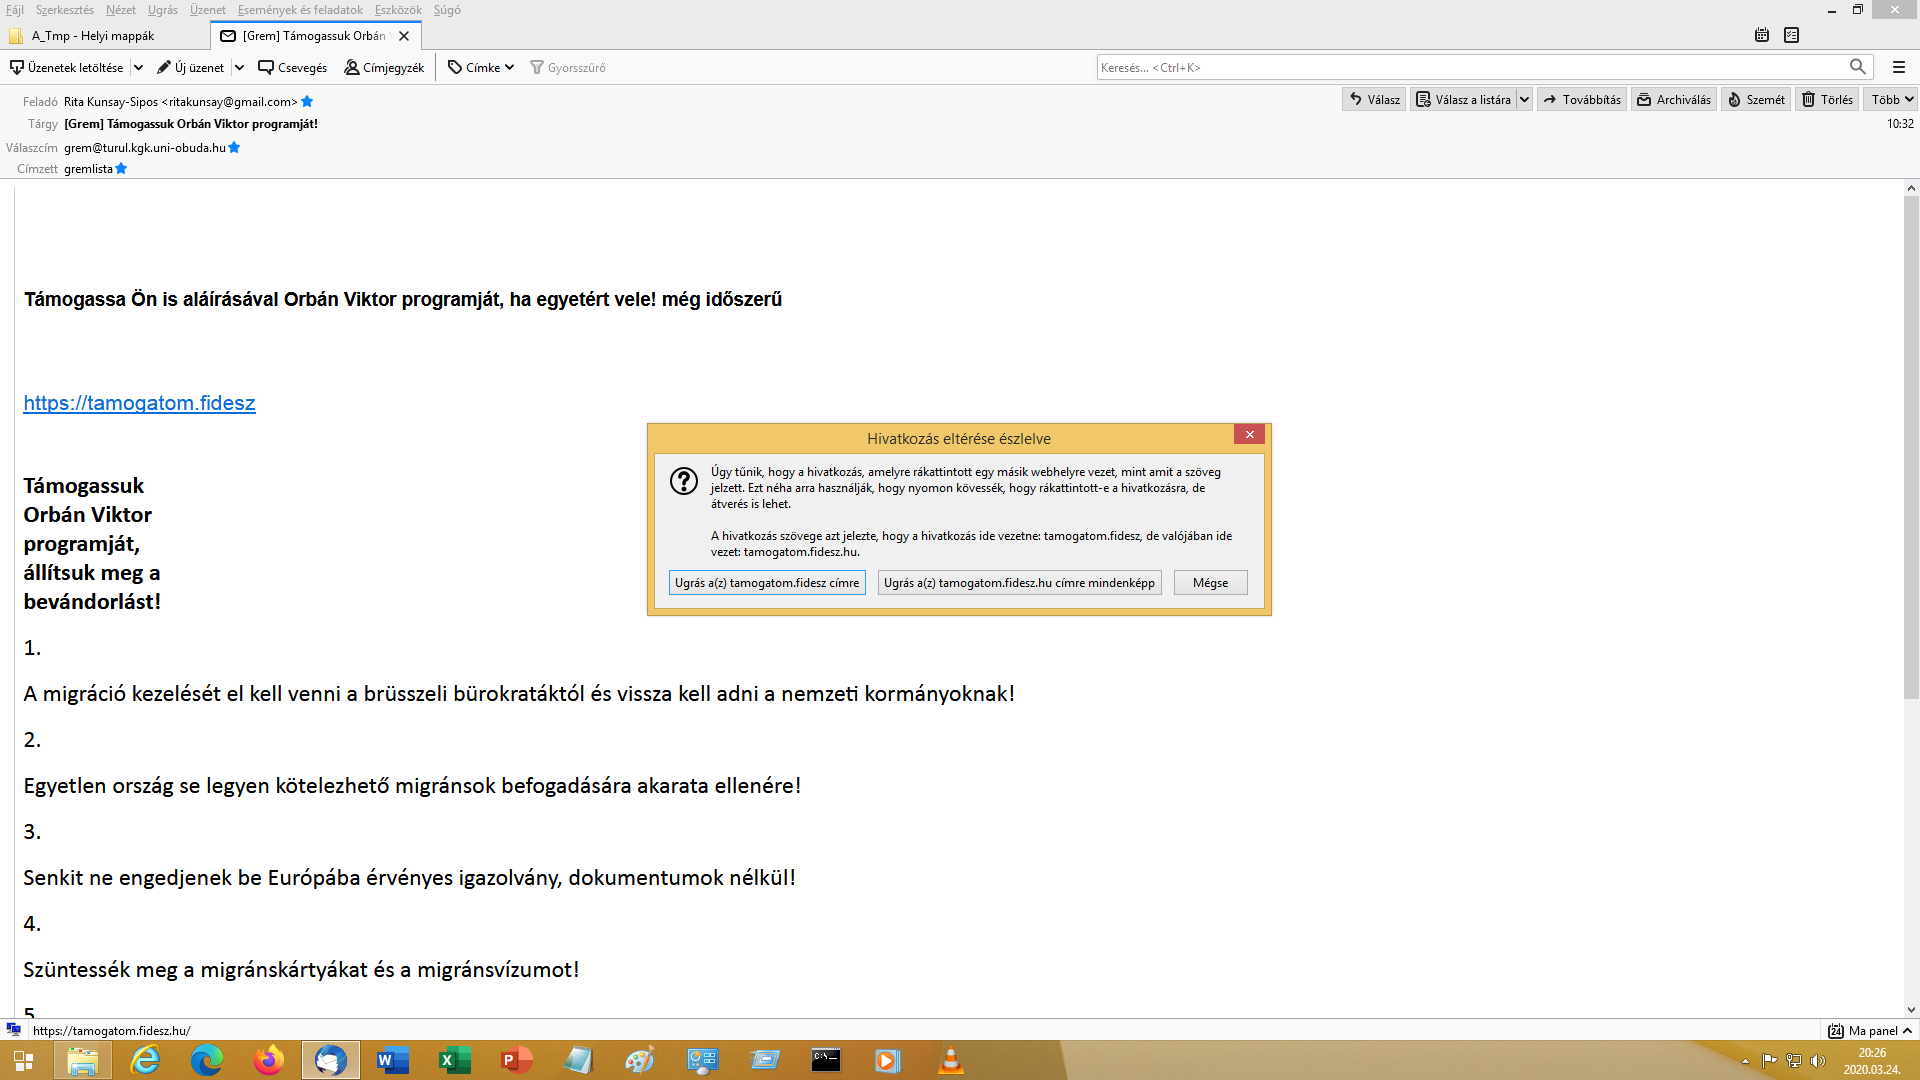The image size is (1920, 1080).
Task: Click Válasz a listára button
Action: [1463, 99]
